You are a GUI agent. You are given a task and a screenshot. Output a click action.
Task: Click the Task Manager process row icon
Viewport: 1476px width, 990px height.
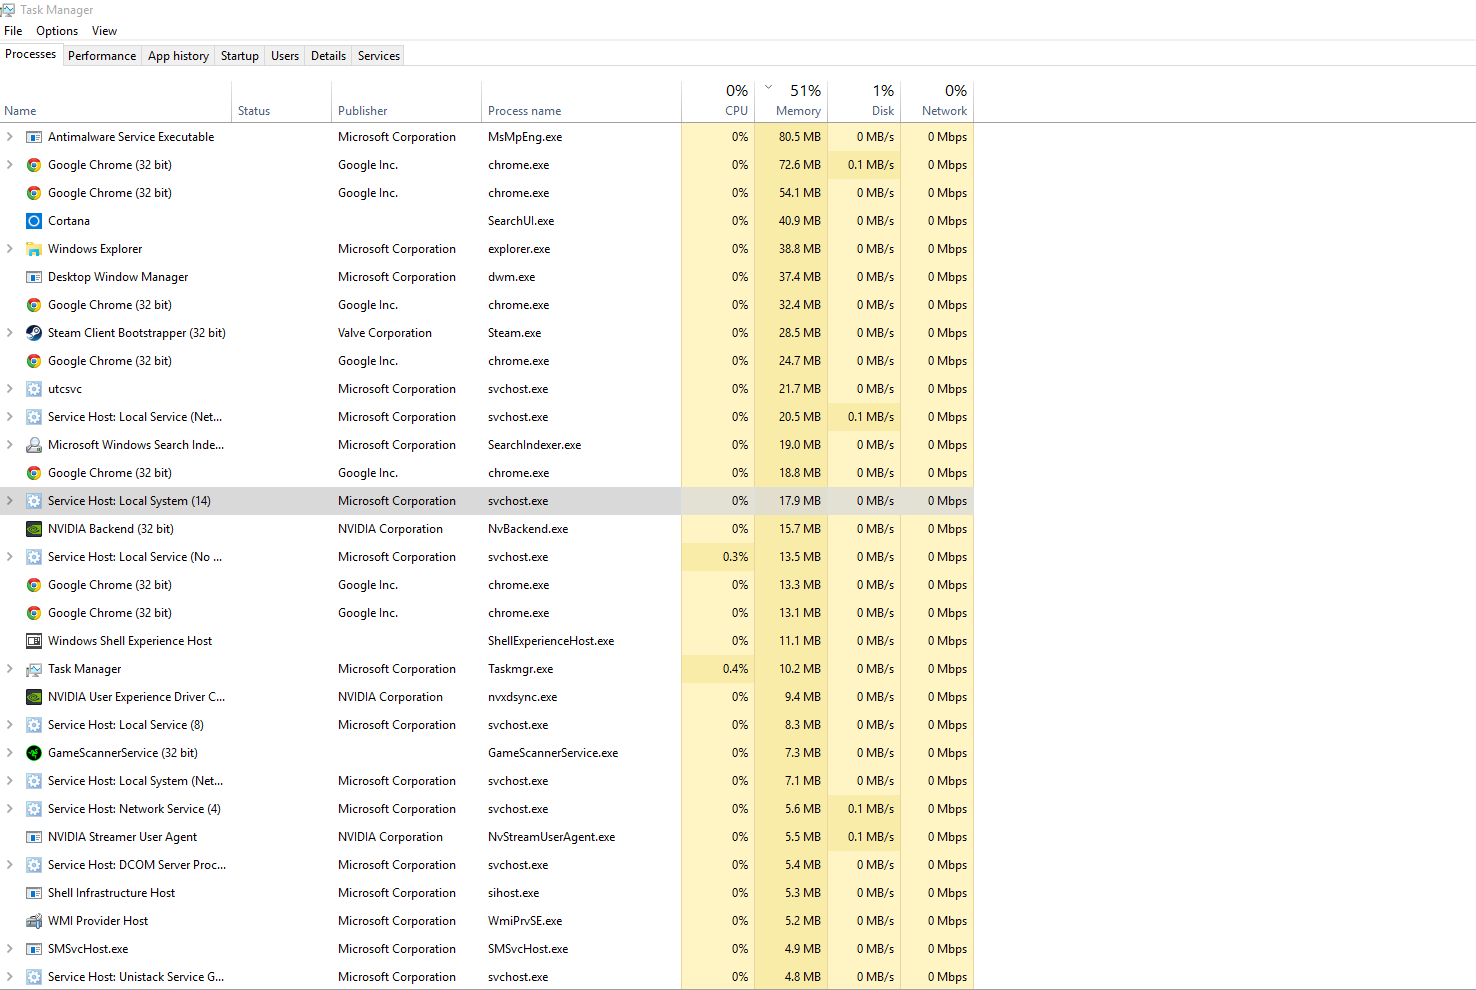pos(34,669)
